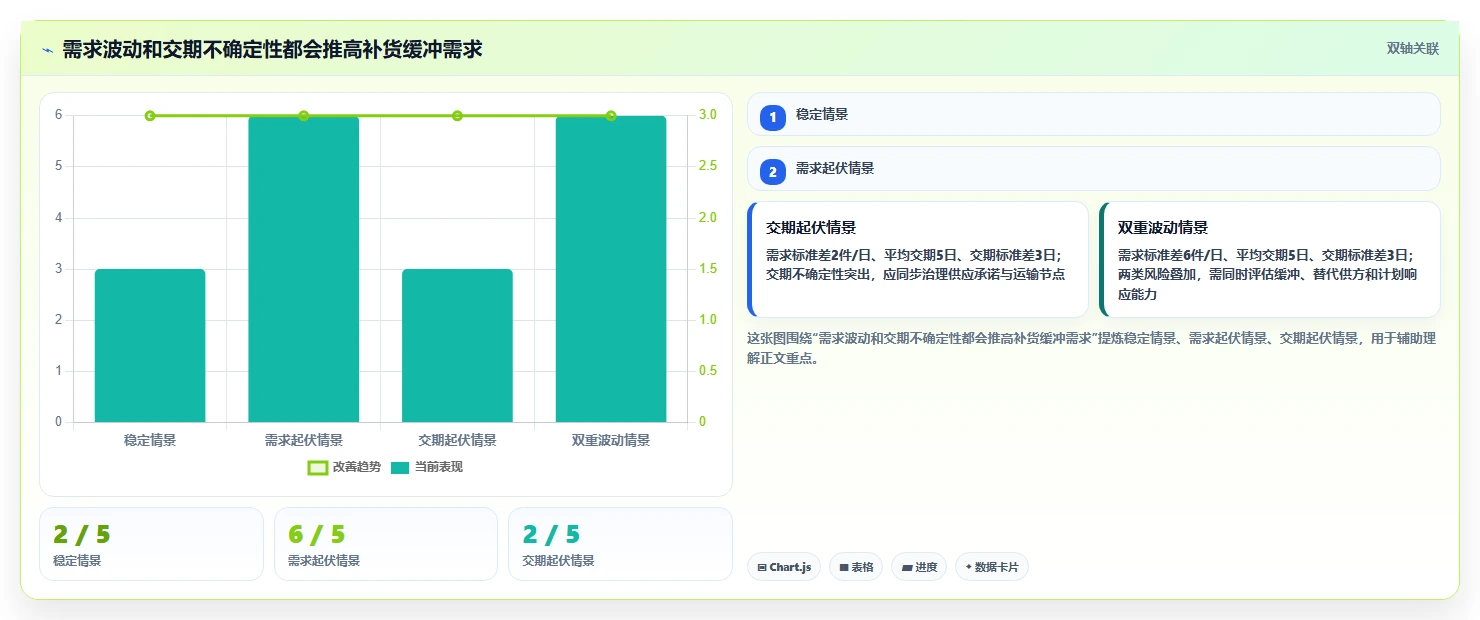Image resolution: width=1480 pixels, height=620 pixels.
Task: Click the lightning icon beside the title
Action: tap(47, 50)
